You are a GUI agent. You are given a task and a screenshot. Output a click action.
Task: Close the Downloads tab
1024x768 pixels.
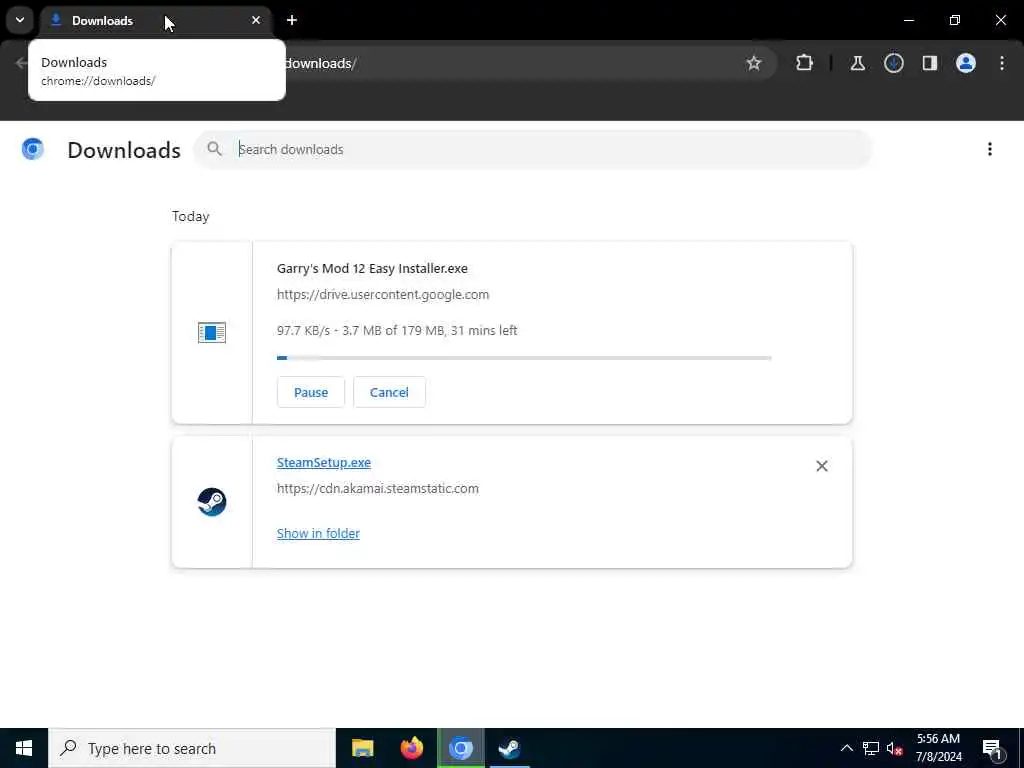(256, 20)
